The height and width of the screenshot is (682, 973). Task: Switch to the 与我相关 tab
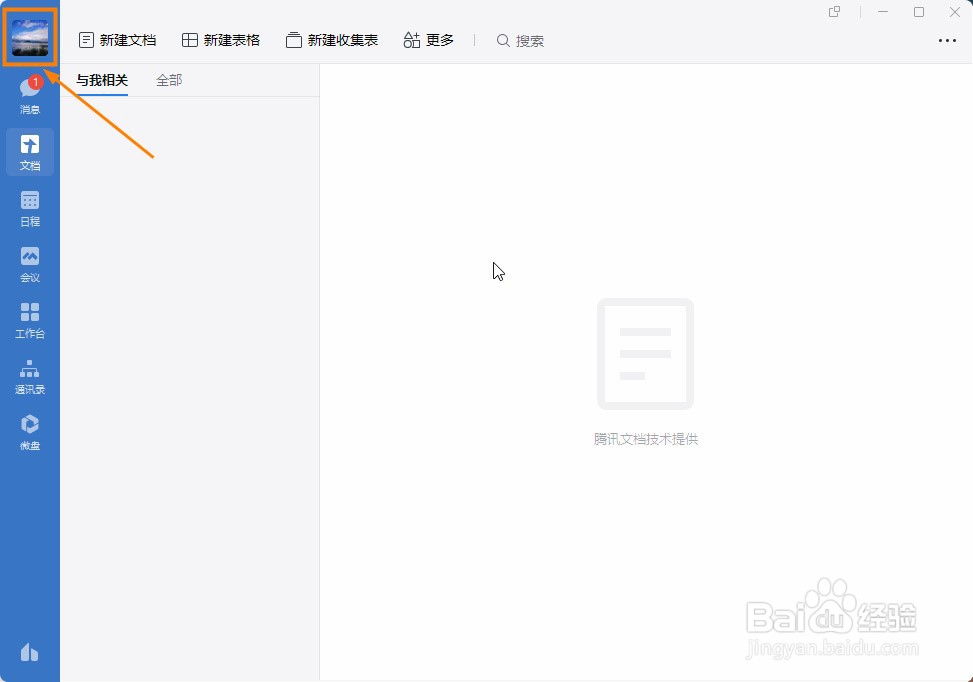point(102,80)
